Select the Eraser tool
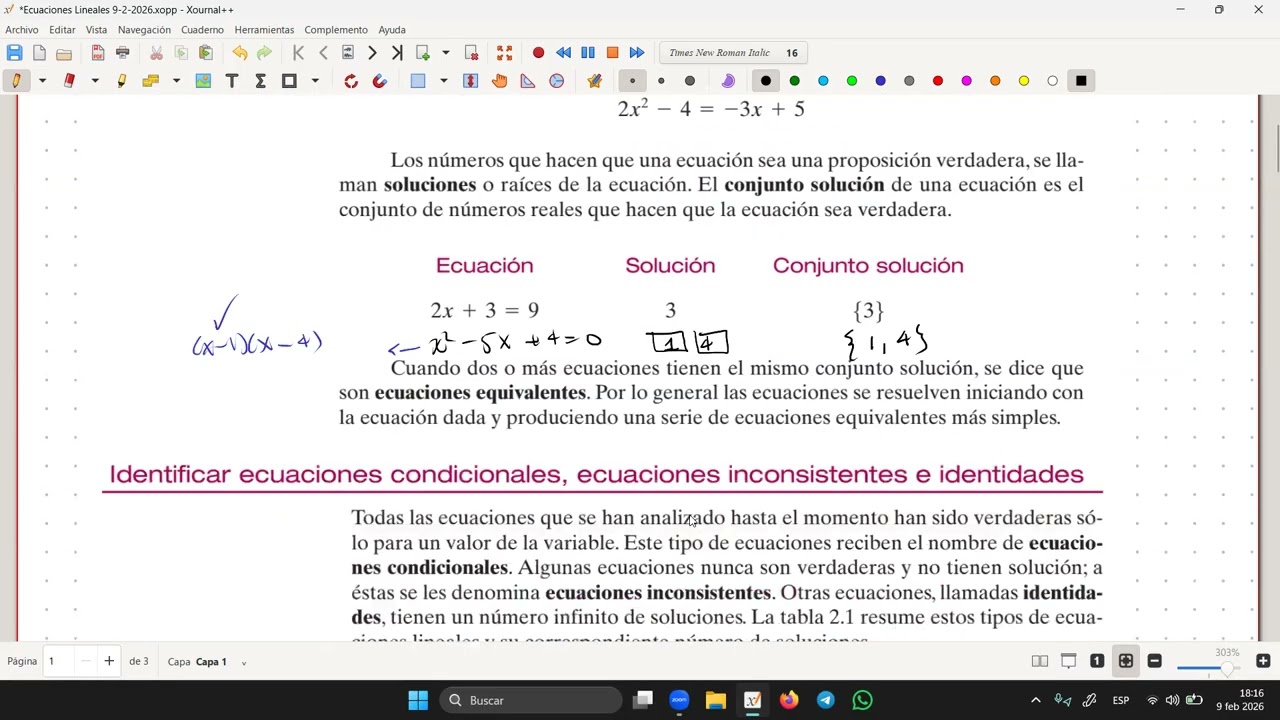 click(69, 81)
